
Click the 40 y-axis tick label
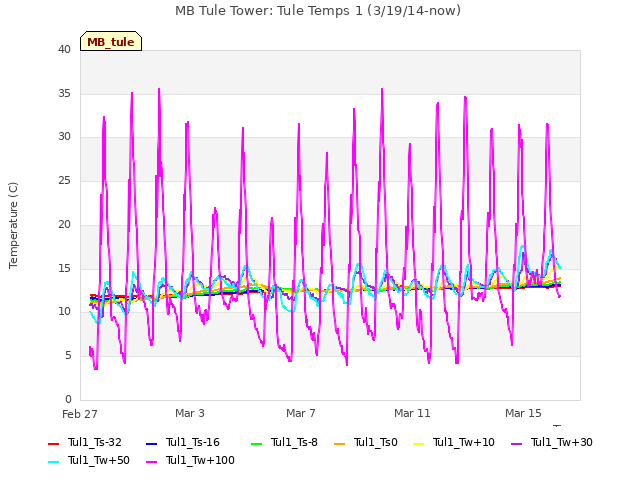pyautogui.click(x=64, y=49)
